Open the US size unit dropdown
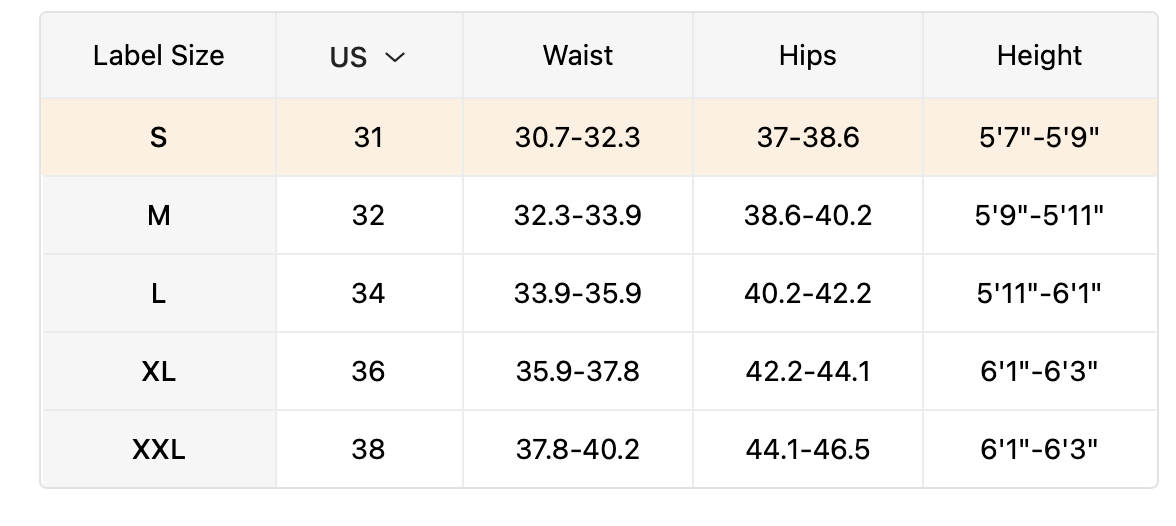The width and height of the screenshot is (1176, 526). [368, 57]
